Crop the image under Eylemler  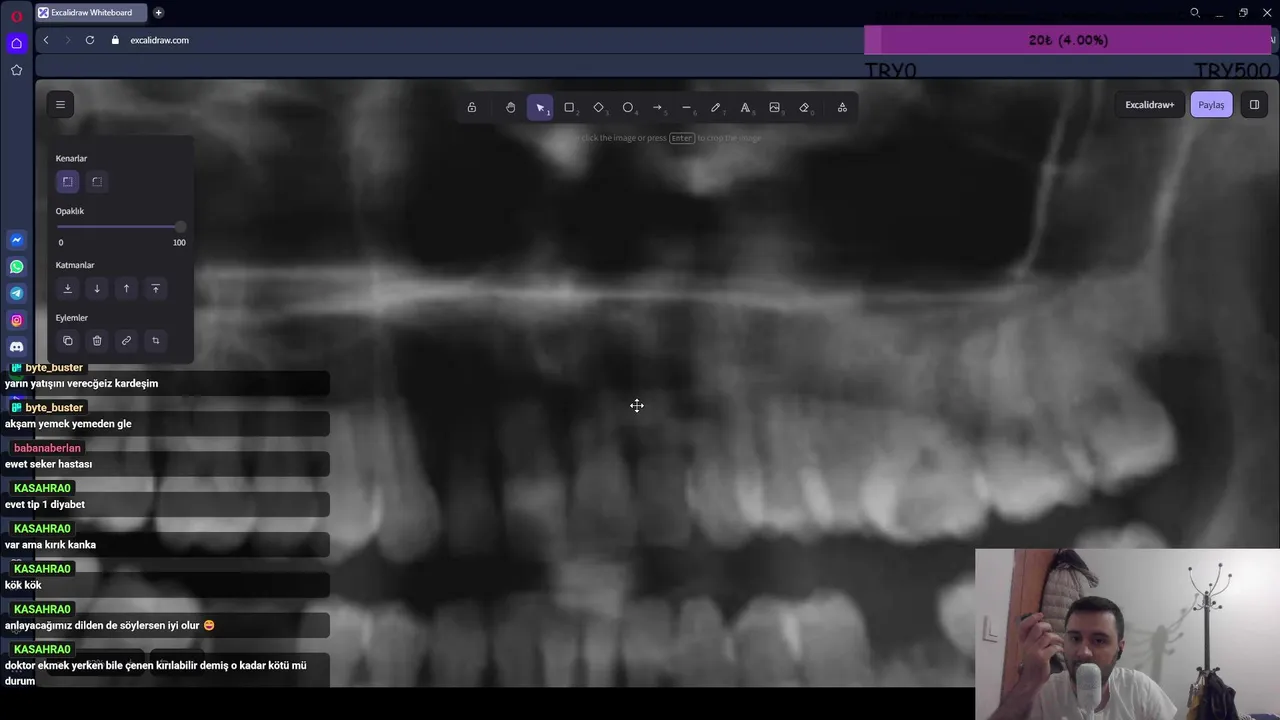[155, 341]
